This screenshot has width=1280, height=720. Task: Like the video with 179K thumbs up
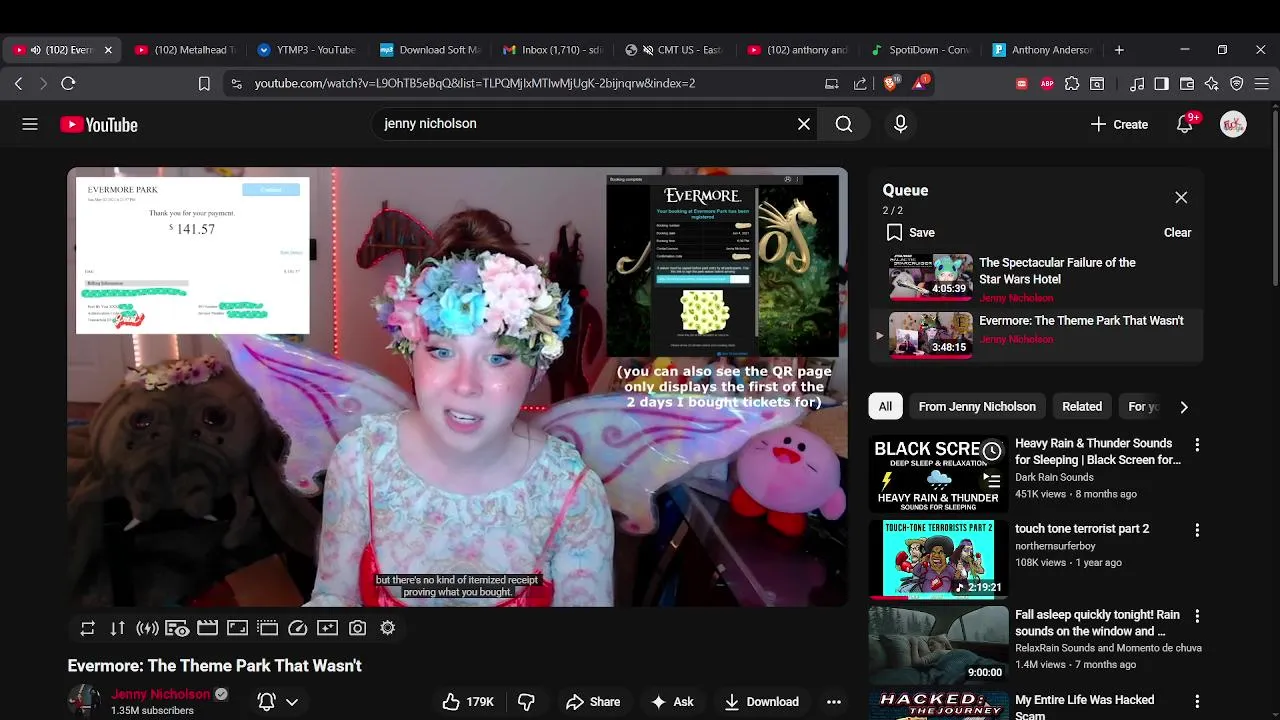[469, 702]
